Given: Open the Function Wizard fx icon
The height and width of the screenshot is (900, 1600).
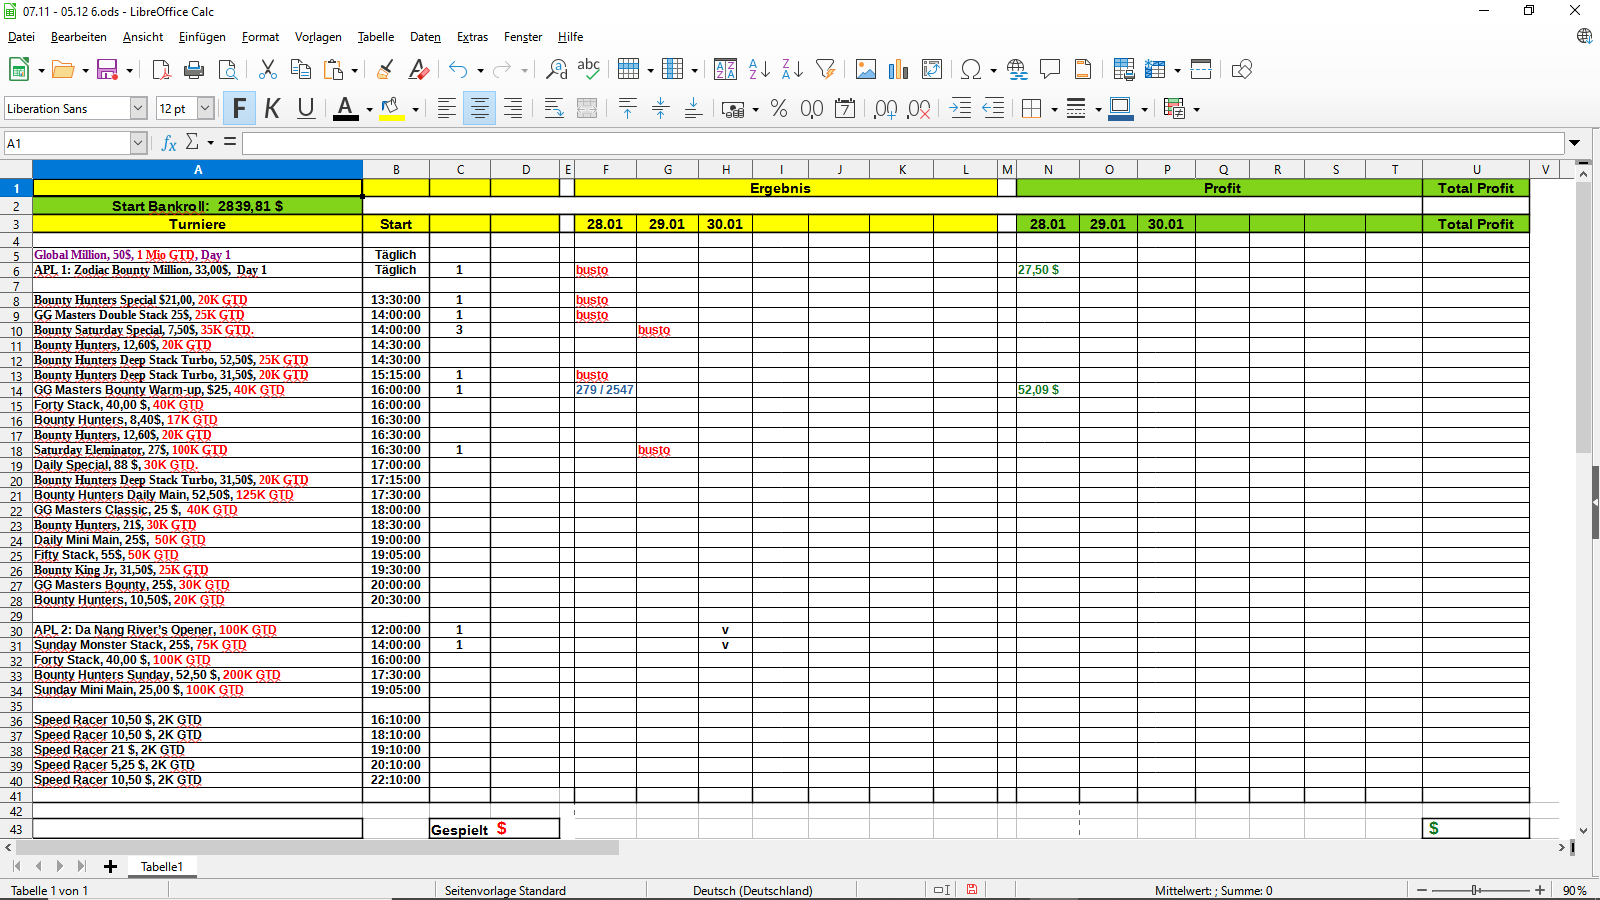Looking at the screenshot, I should click(169, 143).
